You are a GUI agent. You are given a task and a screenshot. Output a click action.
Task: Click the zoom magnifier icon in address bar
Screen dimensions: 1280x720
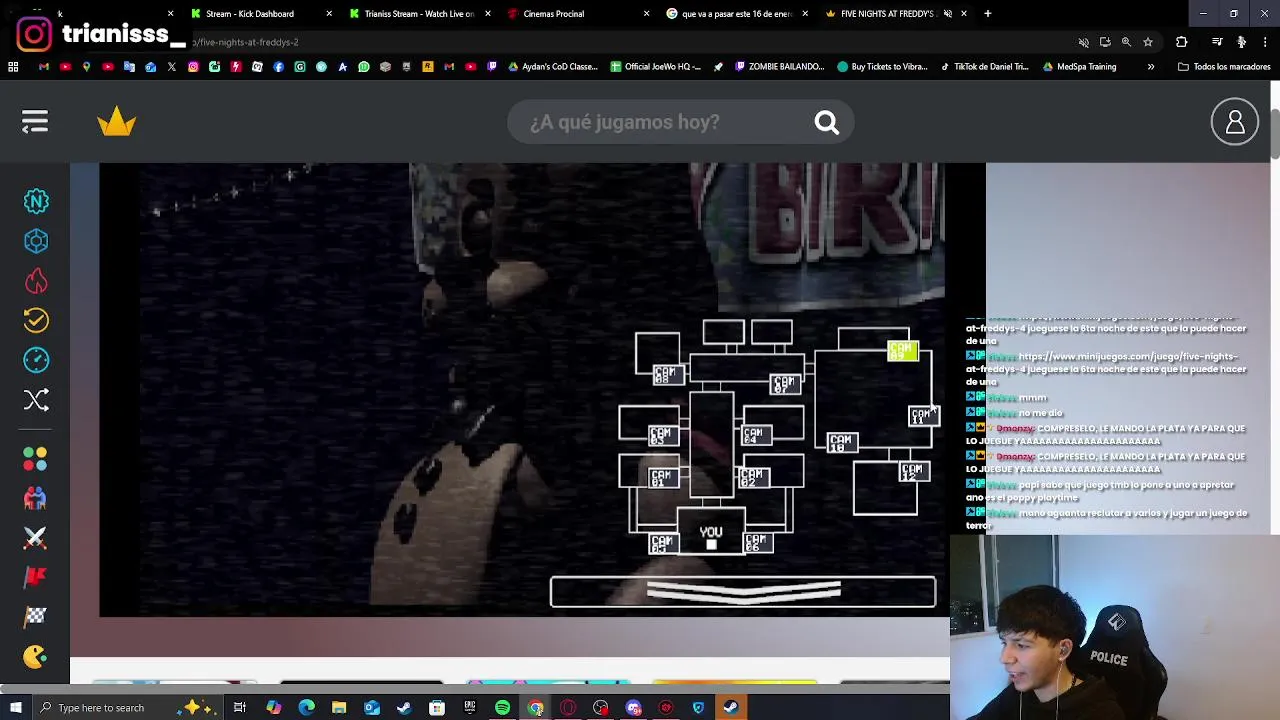coord(1126,42)
